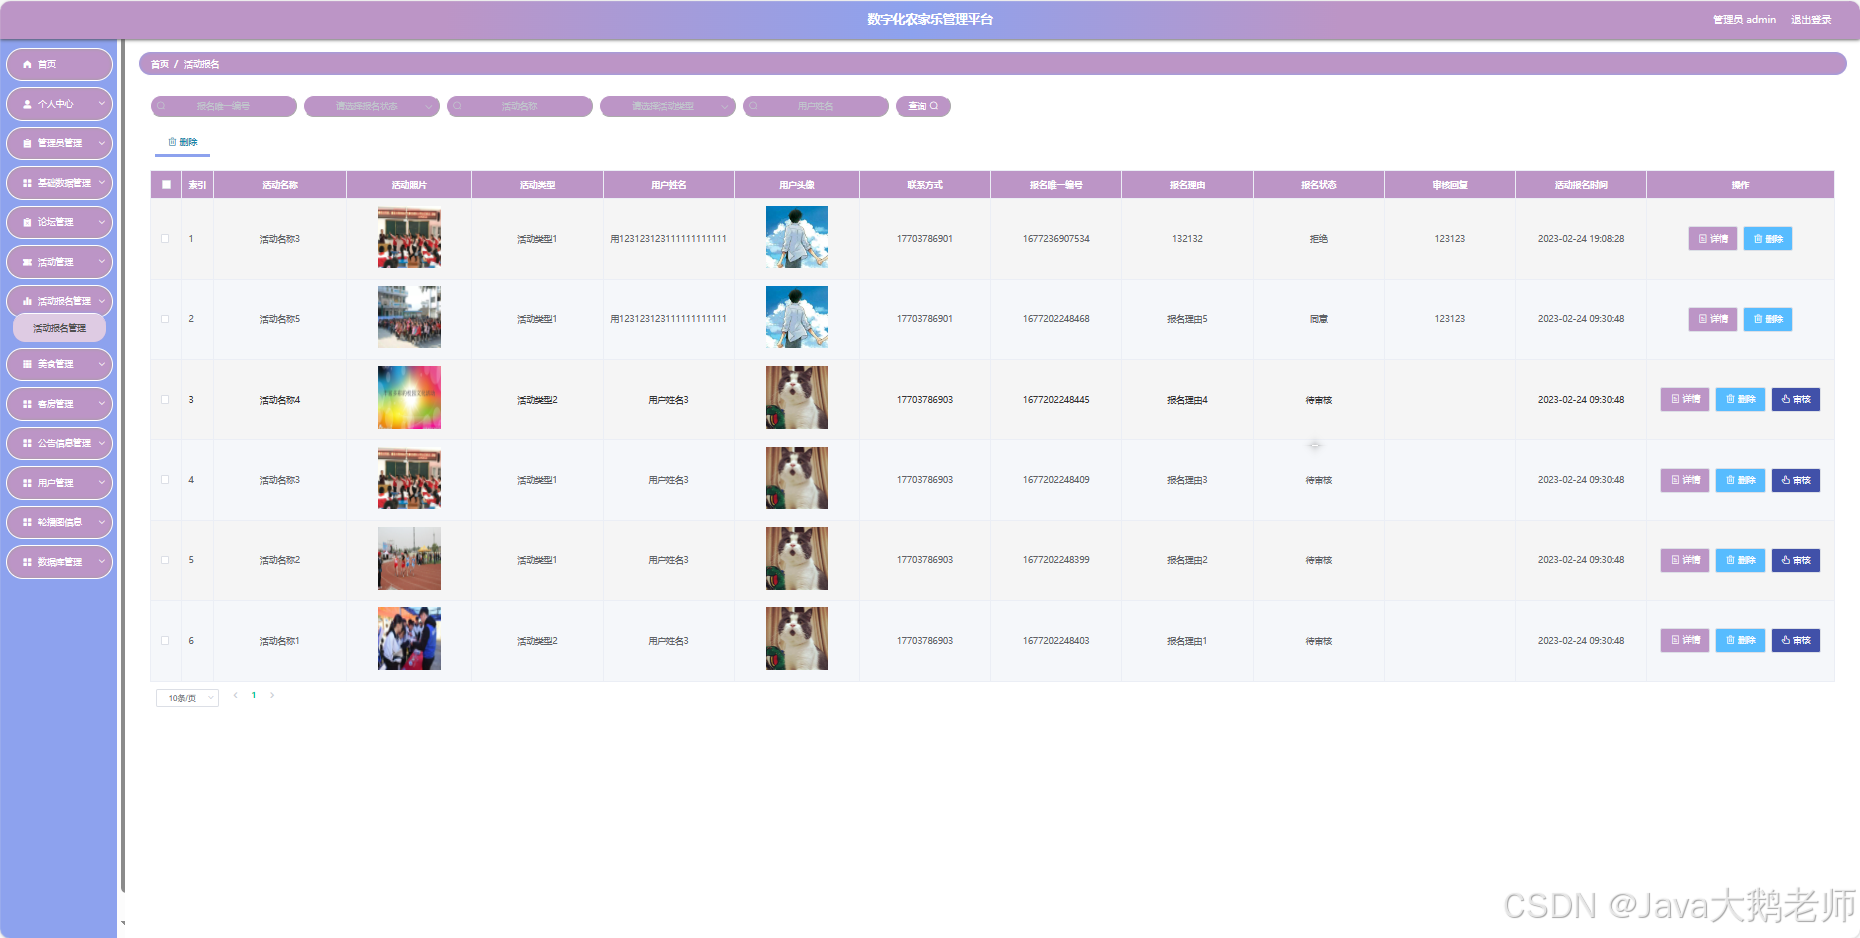Open 详情 for row 5 活动名称2

tap(1685, 560)
